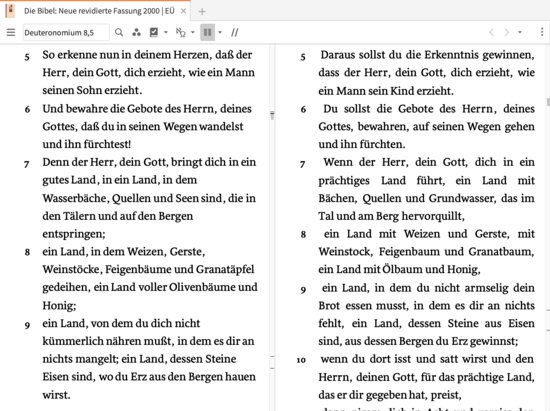The width and height of the screenshot is (550, 411).
Task: Click line 'Denn der Herr, dein Gott, bringt'
Action: [x=149, y=162]
